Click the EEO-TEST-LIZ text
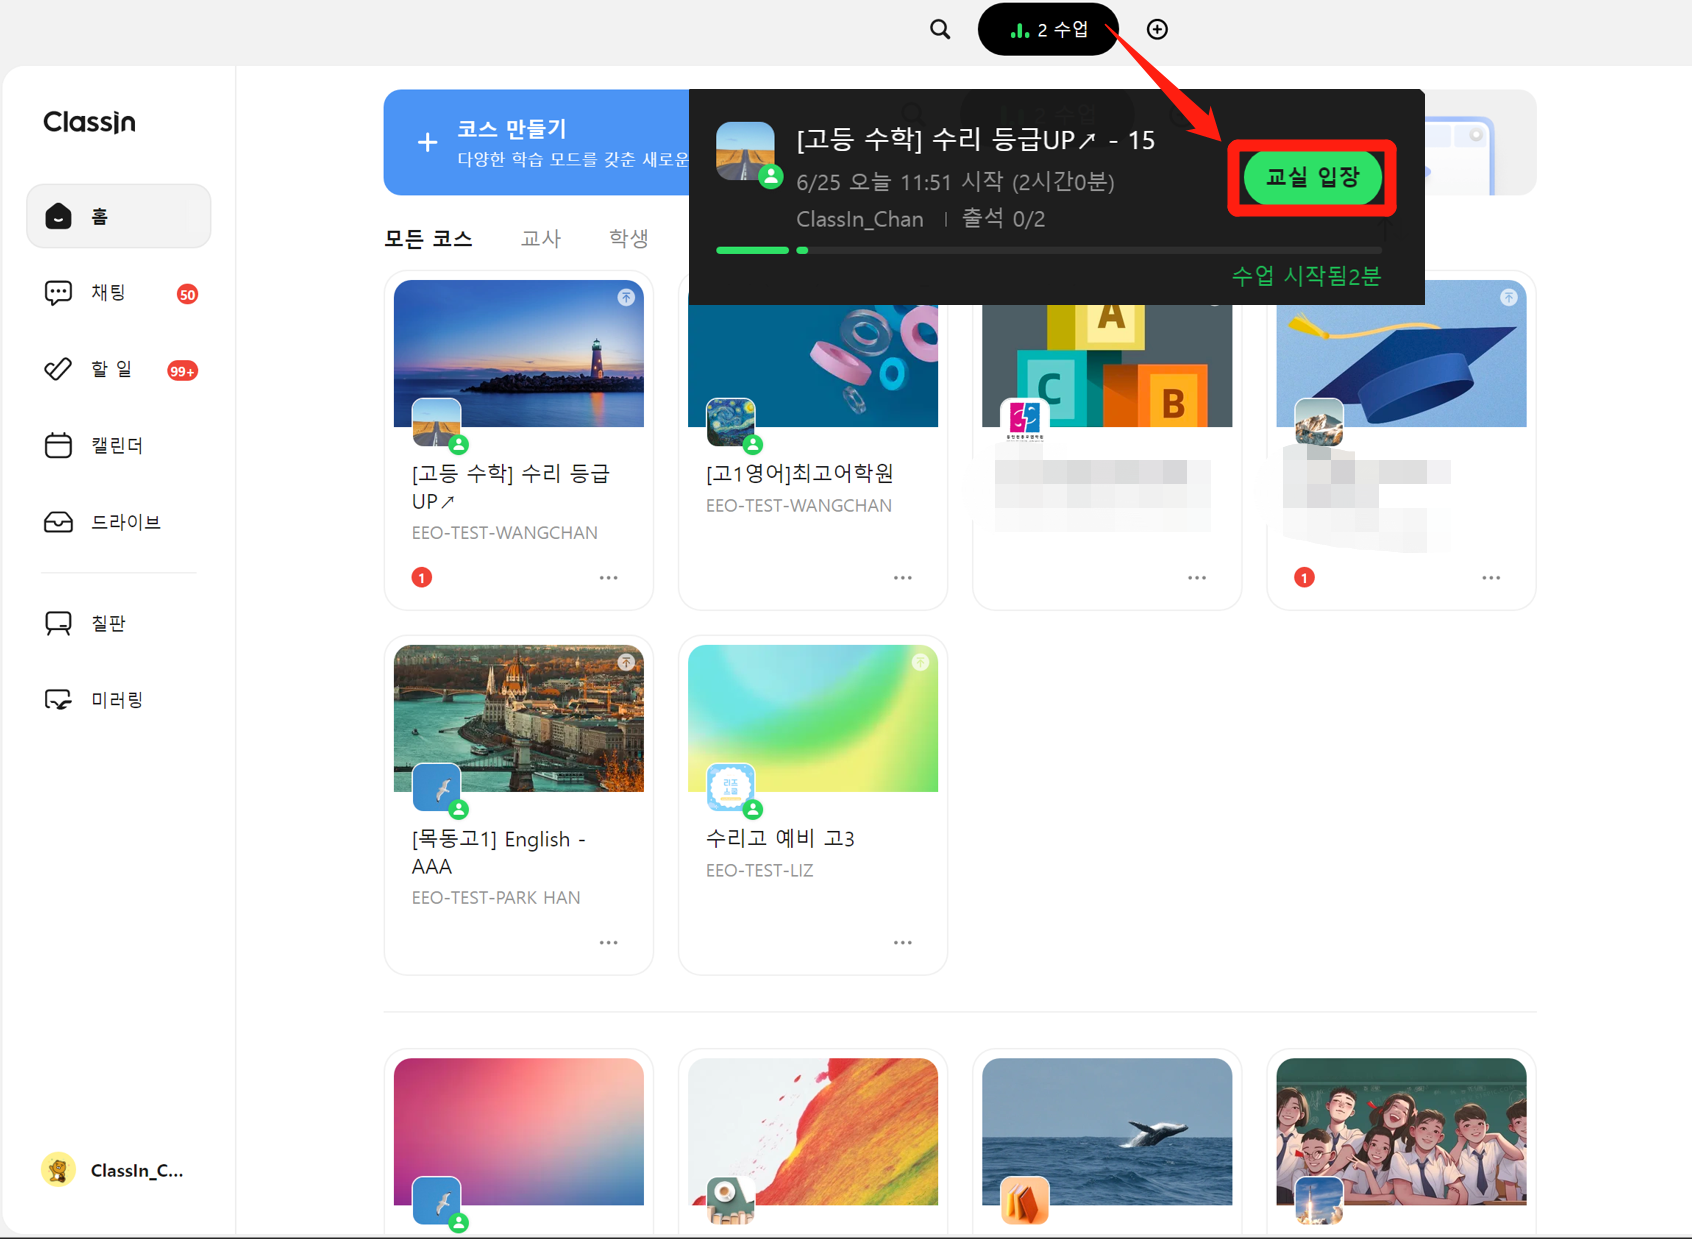 (x=760, y=870)
